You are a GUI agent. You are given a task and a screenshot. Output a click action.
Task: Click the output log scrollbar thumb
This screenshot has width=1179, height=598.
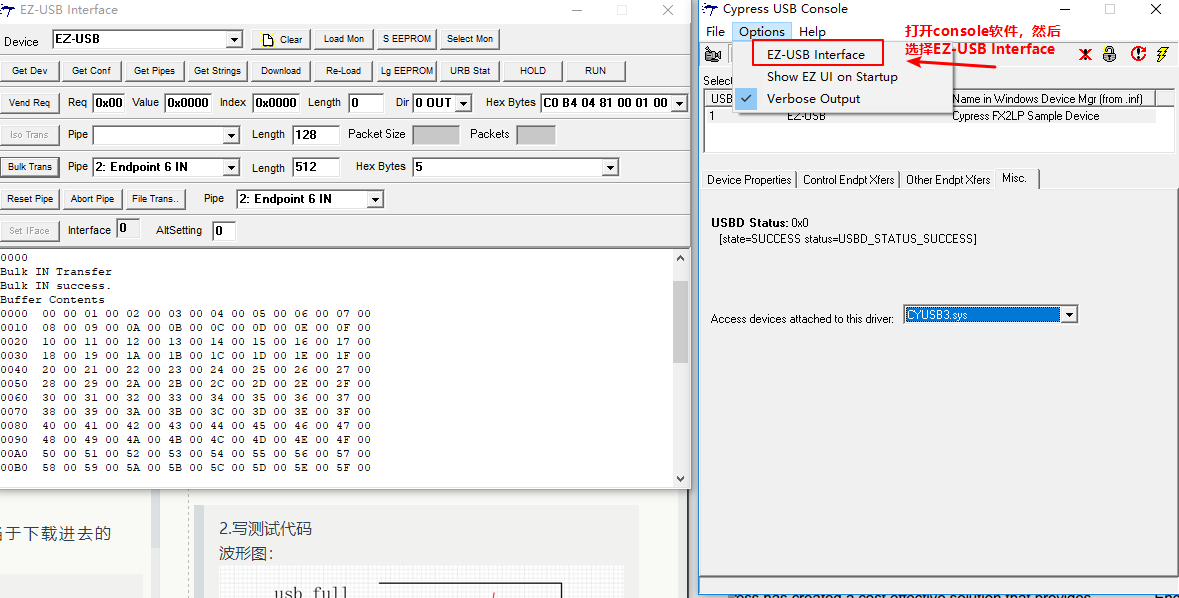(x=680, y=322)
